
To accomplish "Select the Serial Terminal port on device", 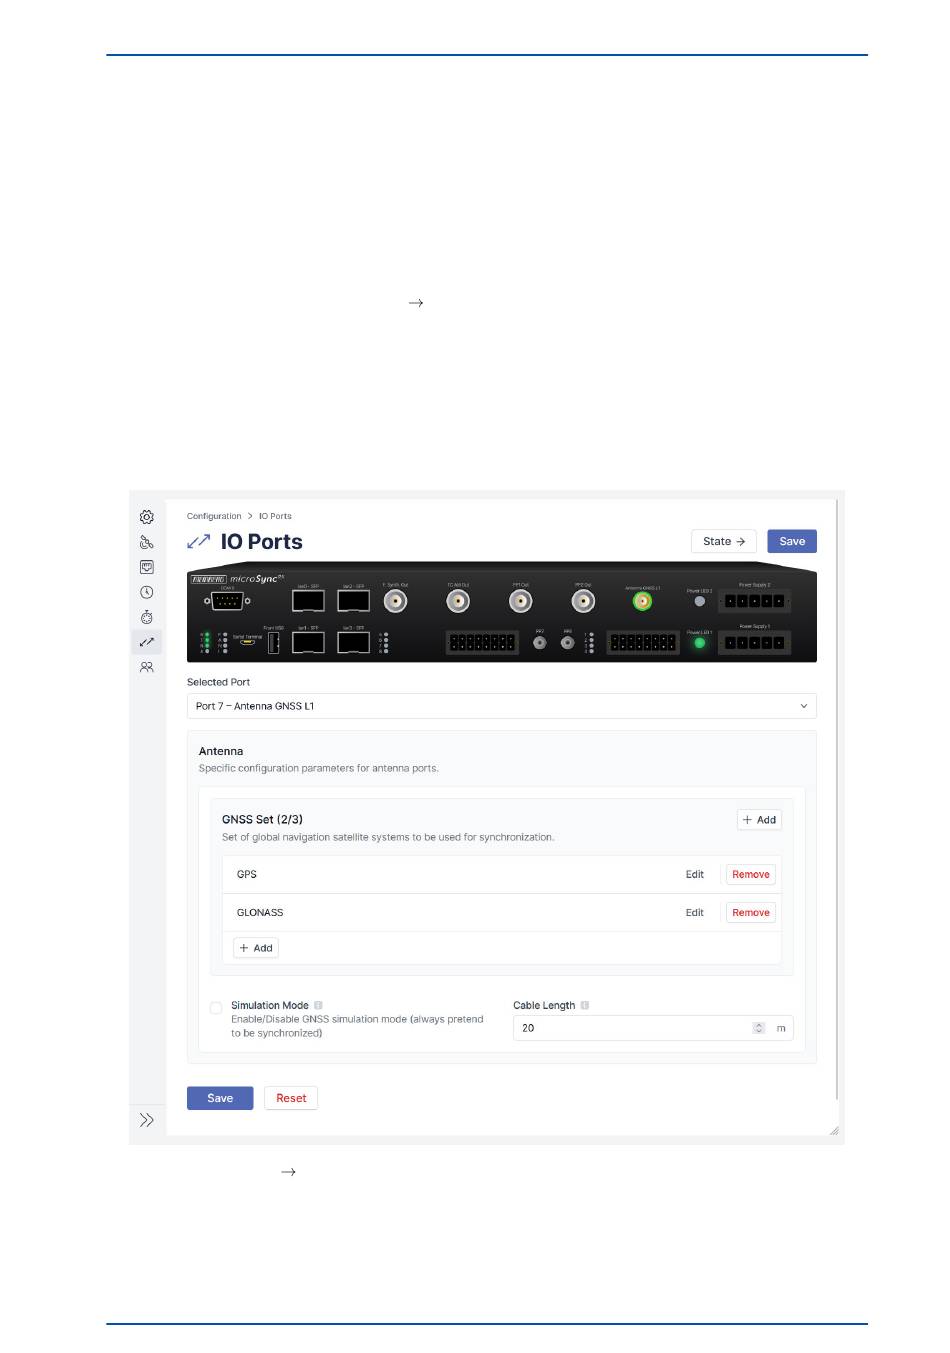I will pos(247,643).
